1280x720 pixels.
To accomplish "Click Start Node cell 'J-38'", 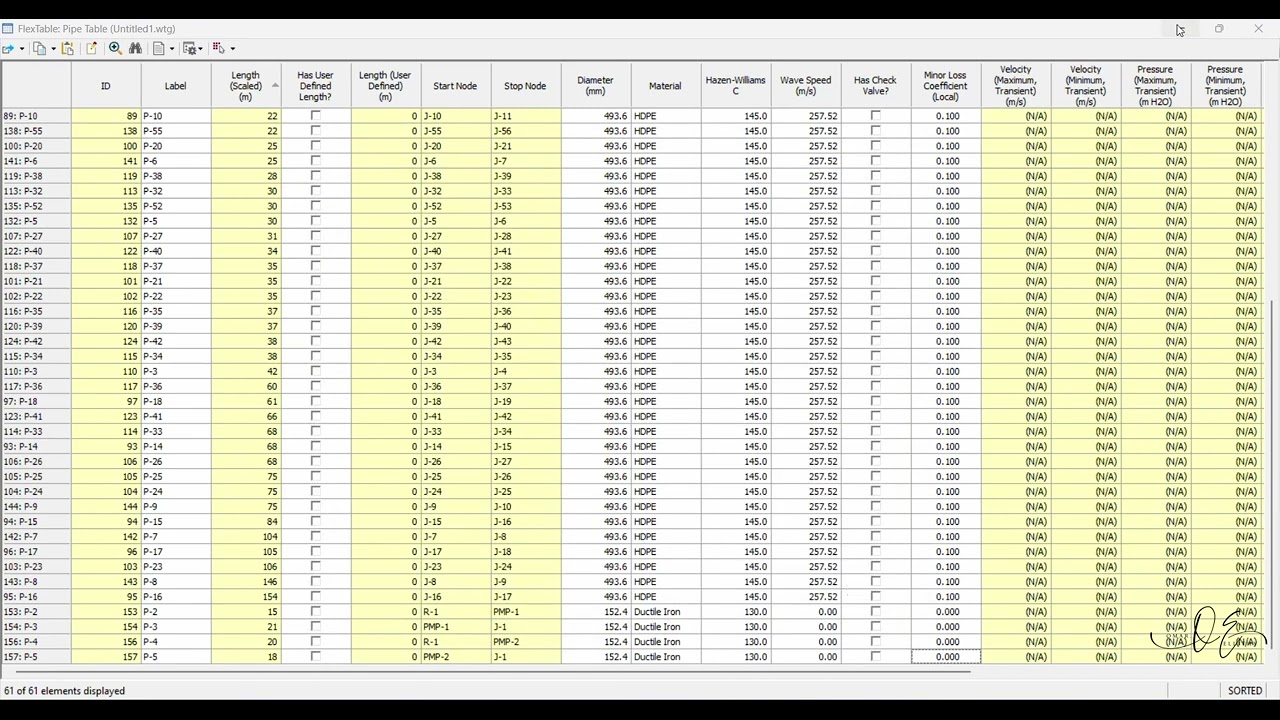I will [x=456, y=176].
